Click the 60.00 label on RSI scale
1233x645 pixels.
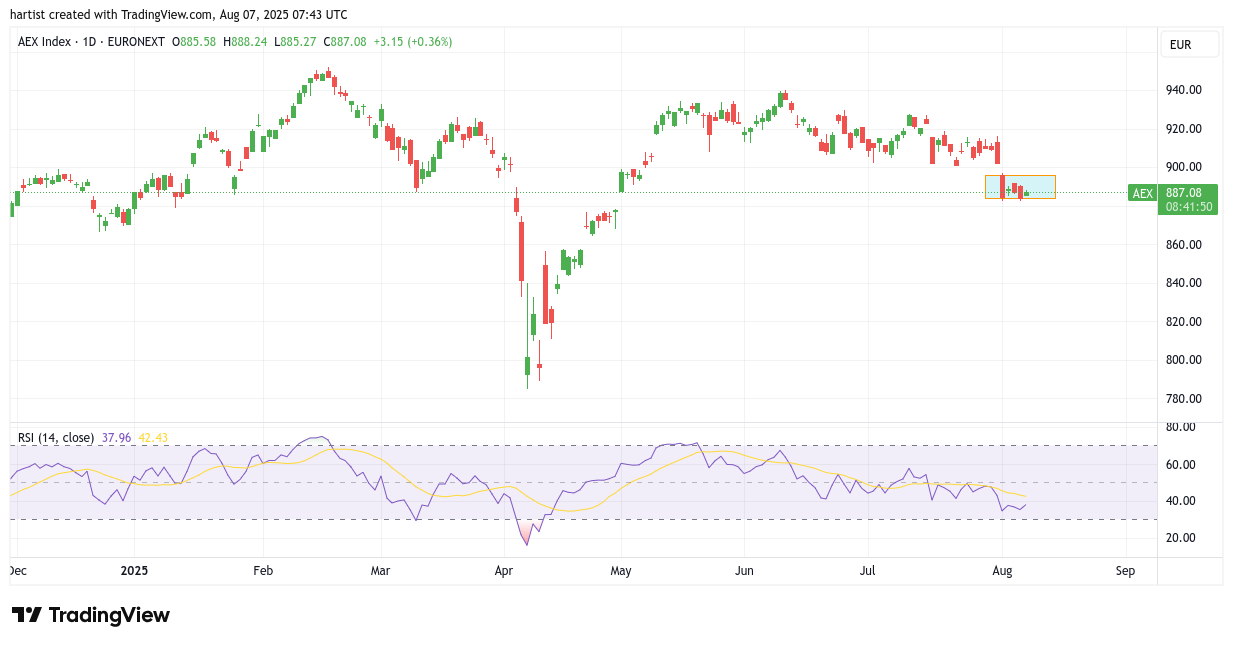(1181, 465)
